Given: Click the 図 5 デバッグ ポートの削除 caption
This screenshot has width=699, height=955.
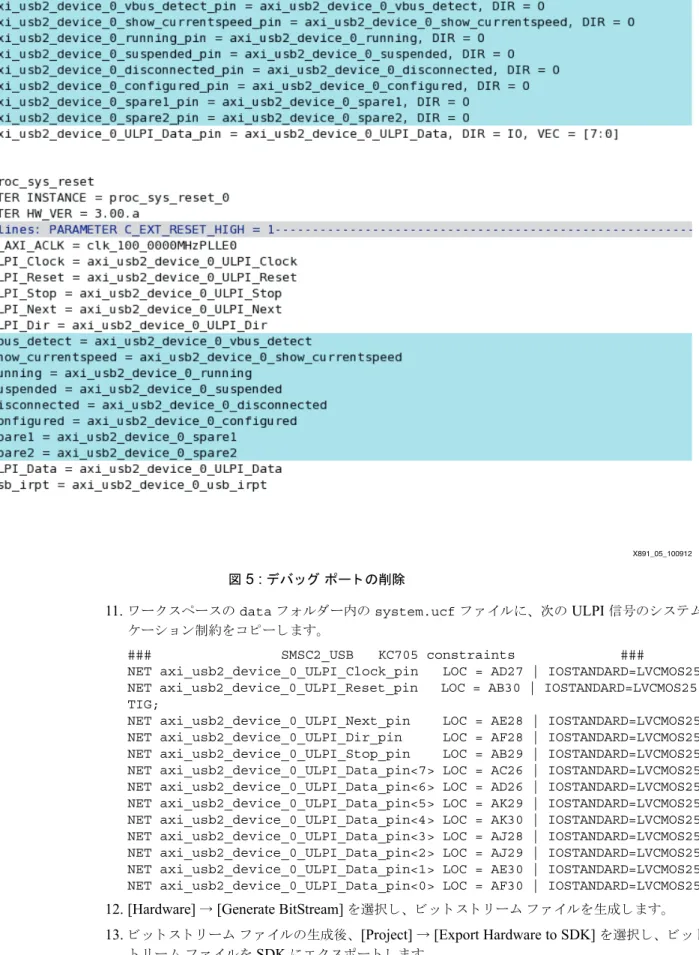Looking at the screenshot, I should 317,579.
